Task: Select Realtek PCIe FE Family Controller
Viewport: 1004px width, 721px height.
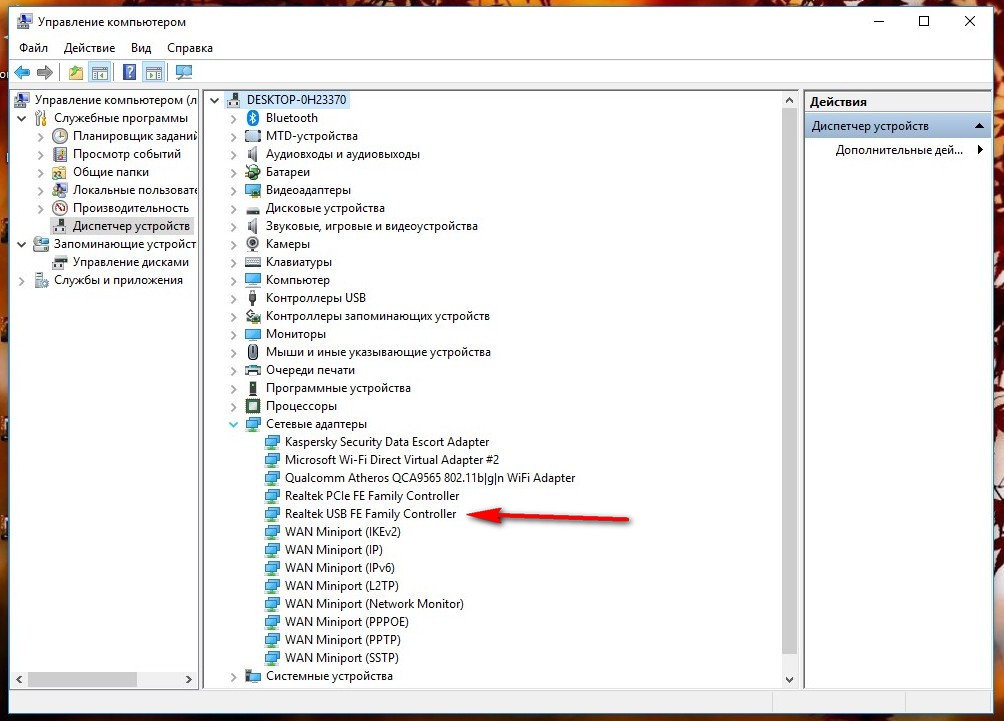Action: 371,496
